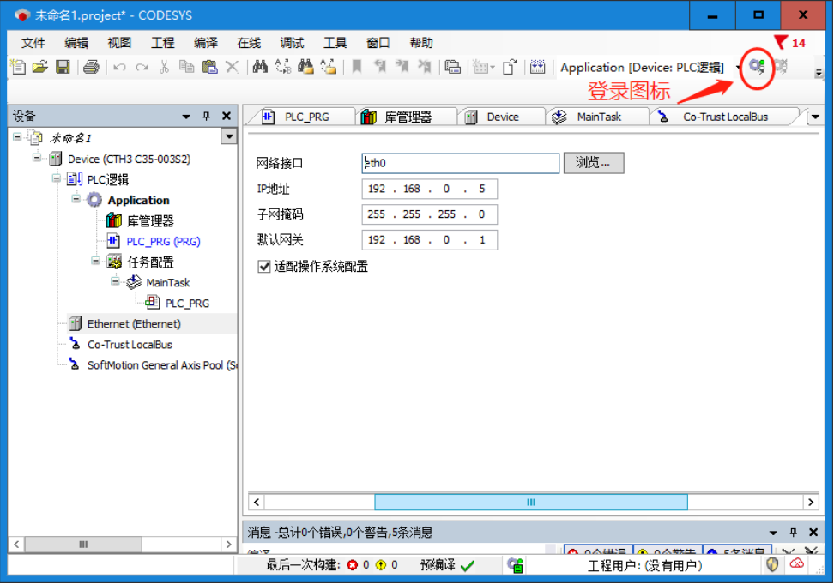Click the Logout icon beside login
The width and height of the screenshot is (834, 584).
pyautogui.click(x=781, y=67)
